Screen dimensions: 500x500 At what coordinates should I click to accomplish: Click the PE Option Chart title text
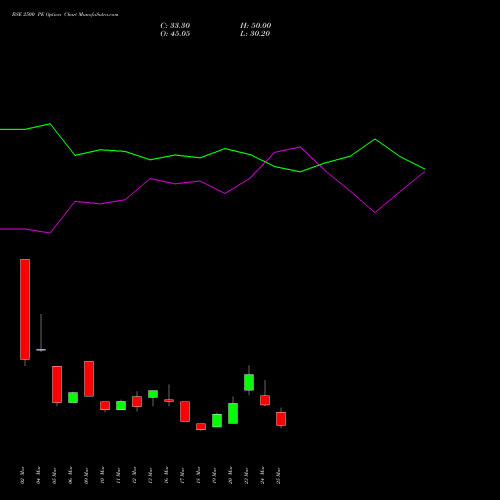coord(65,15)
